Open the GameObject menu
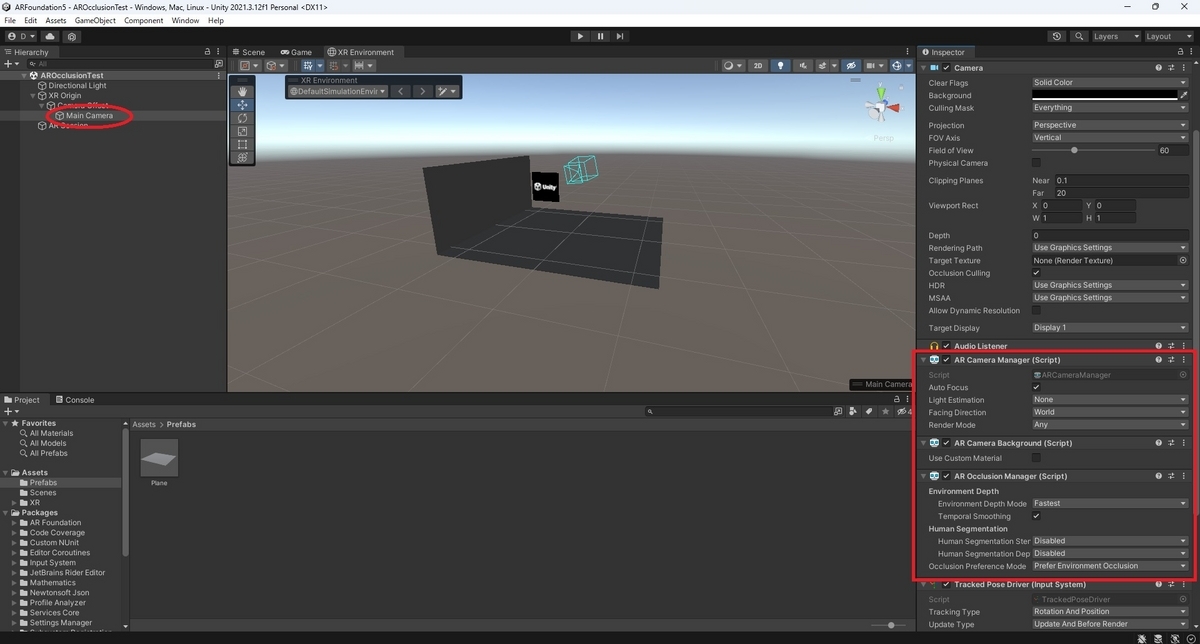Screen dimensions: 1200x644 tap(95, 20)
